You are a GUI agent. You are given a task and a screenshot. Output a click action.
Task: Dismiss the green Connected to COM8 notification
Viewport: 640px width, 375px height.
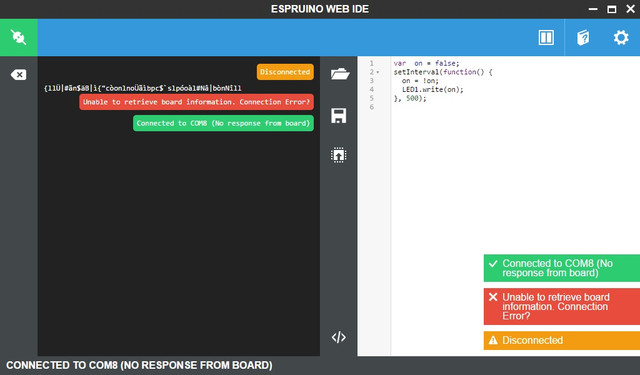pyautogui.click(x=562, y=268)
